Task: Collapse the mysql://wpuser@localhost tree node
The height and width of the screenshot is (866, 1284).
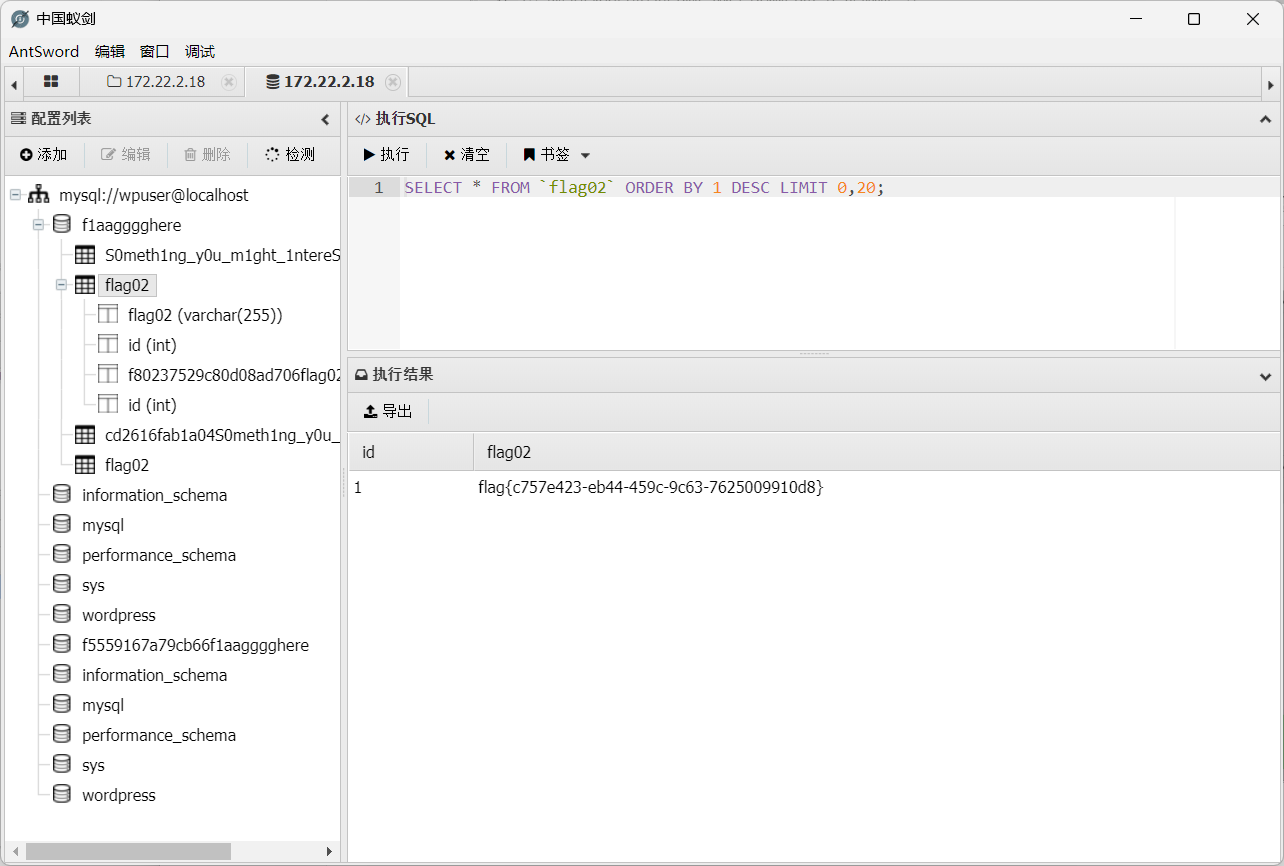Action: [x=15, y=195]
